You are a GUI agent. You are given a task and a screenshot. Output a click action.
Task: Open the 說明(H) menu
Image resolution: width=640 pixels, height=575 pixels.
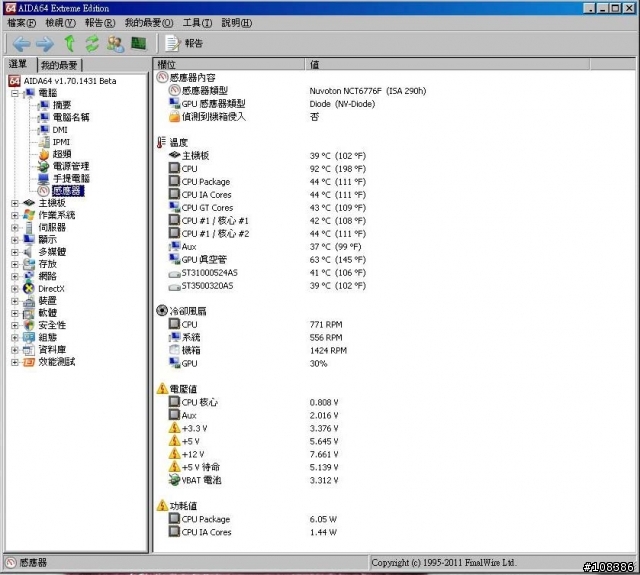pos(237,23)
